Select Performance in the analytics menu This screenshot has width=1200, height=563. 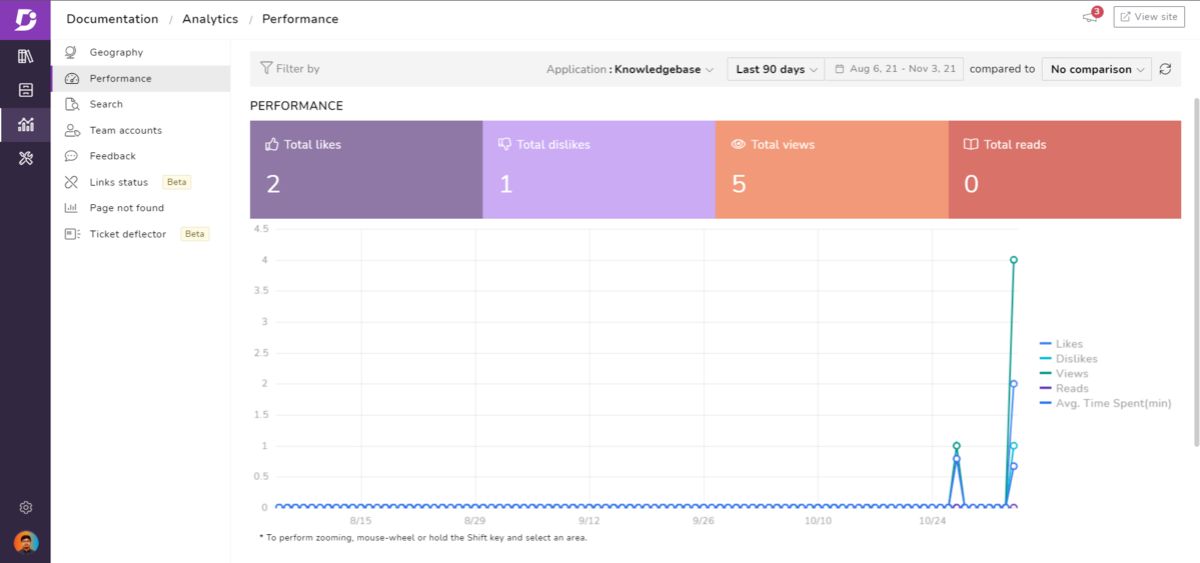pyautogui.click(x=140, y=78)
